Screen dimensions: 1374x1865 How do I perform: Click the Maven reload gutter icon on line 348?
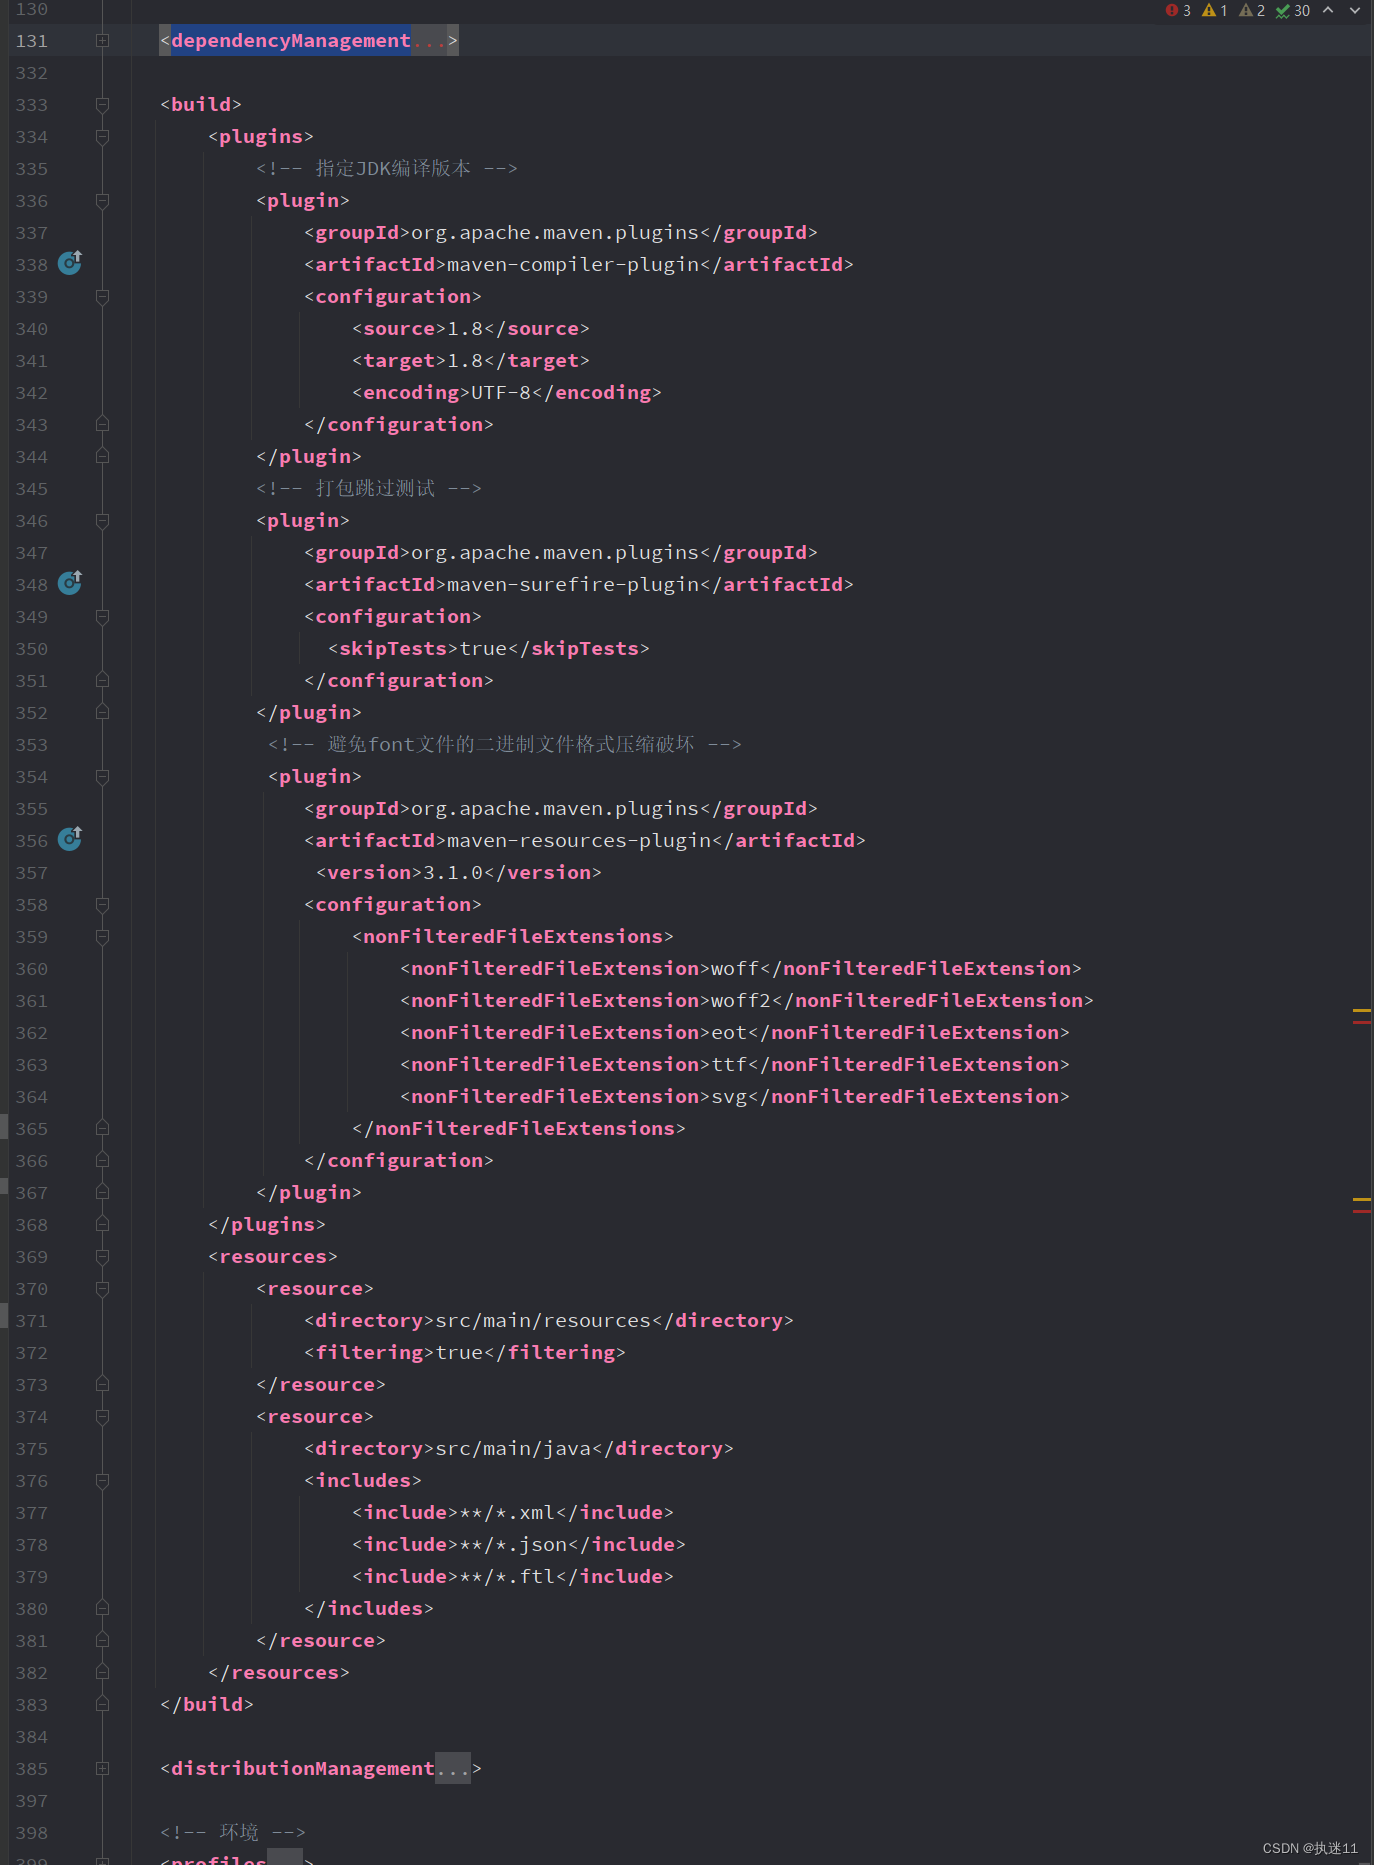pos(70,583)
